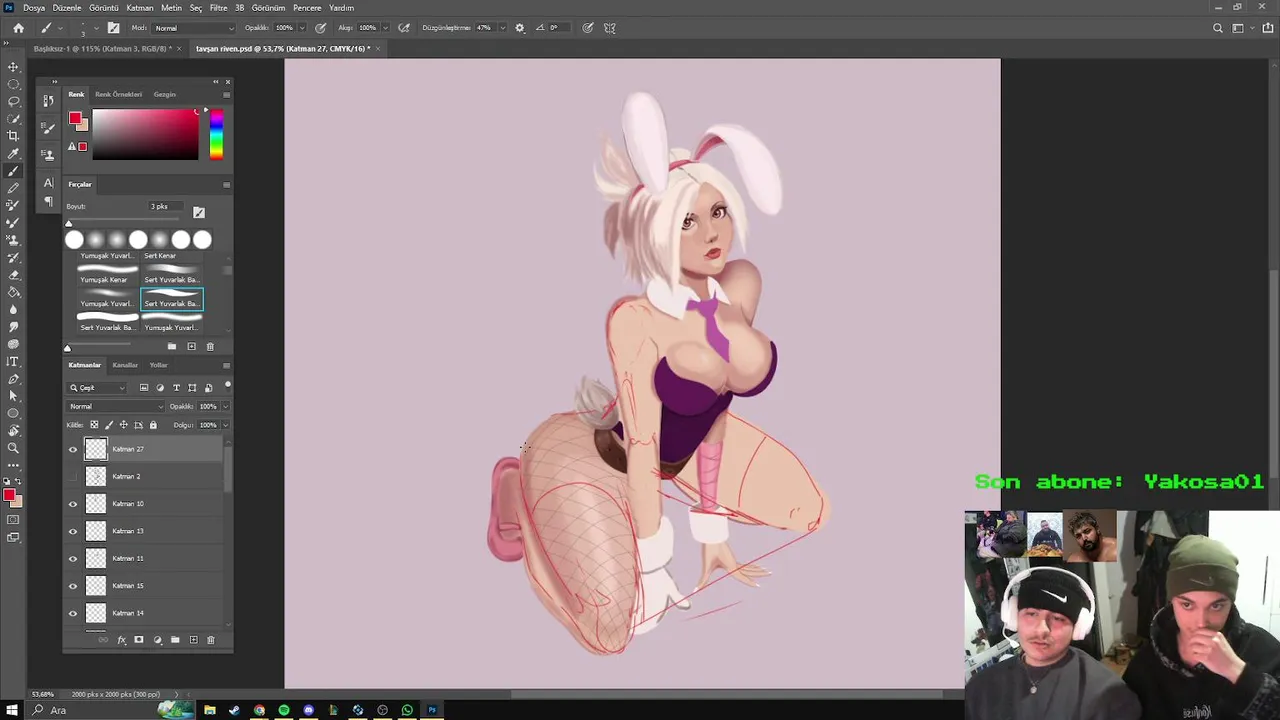The width and height of the screenshot is (1280, 720).
Task: Open layer blend mode Normal dropdown
Action: [x=115, y=407]
